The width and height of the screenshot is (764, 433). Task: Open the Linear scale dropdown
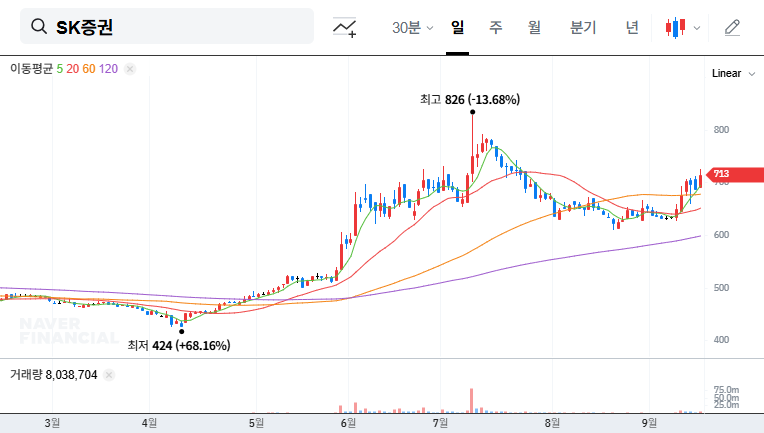(x=733, y=74)
